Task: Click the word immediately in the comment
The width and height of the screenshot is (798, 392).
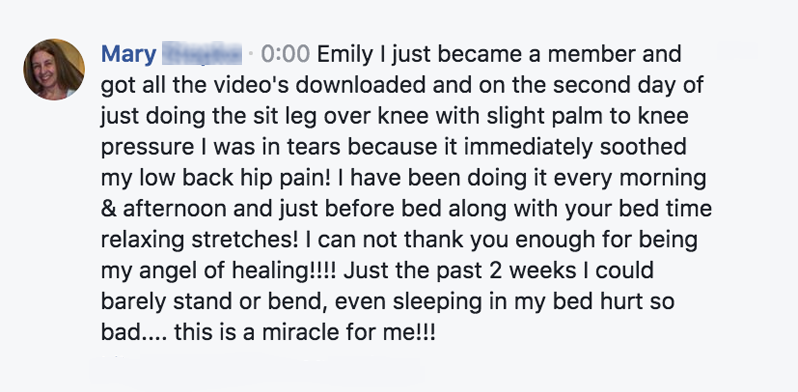Action: tap(529, 147)
